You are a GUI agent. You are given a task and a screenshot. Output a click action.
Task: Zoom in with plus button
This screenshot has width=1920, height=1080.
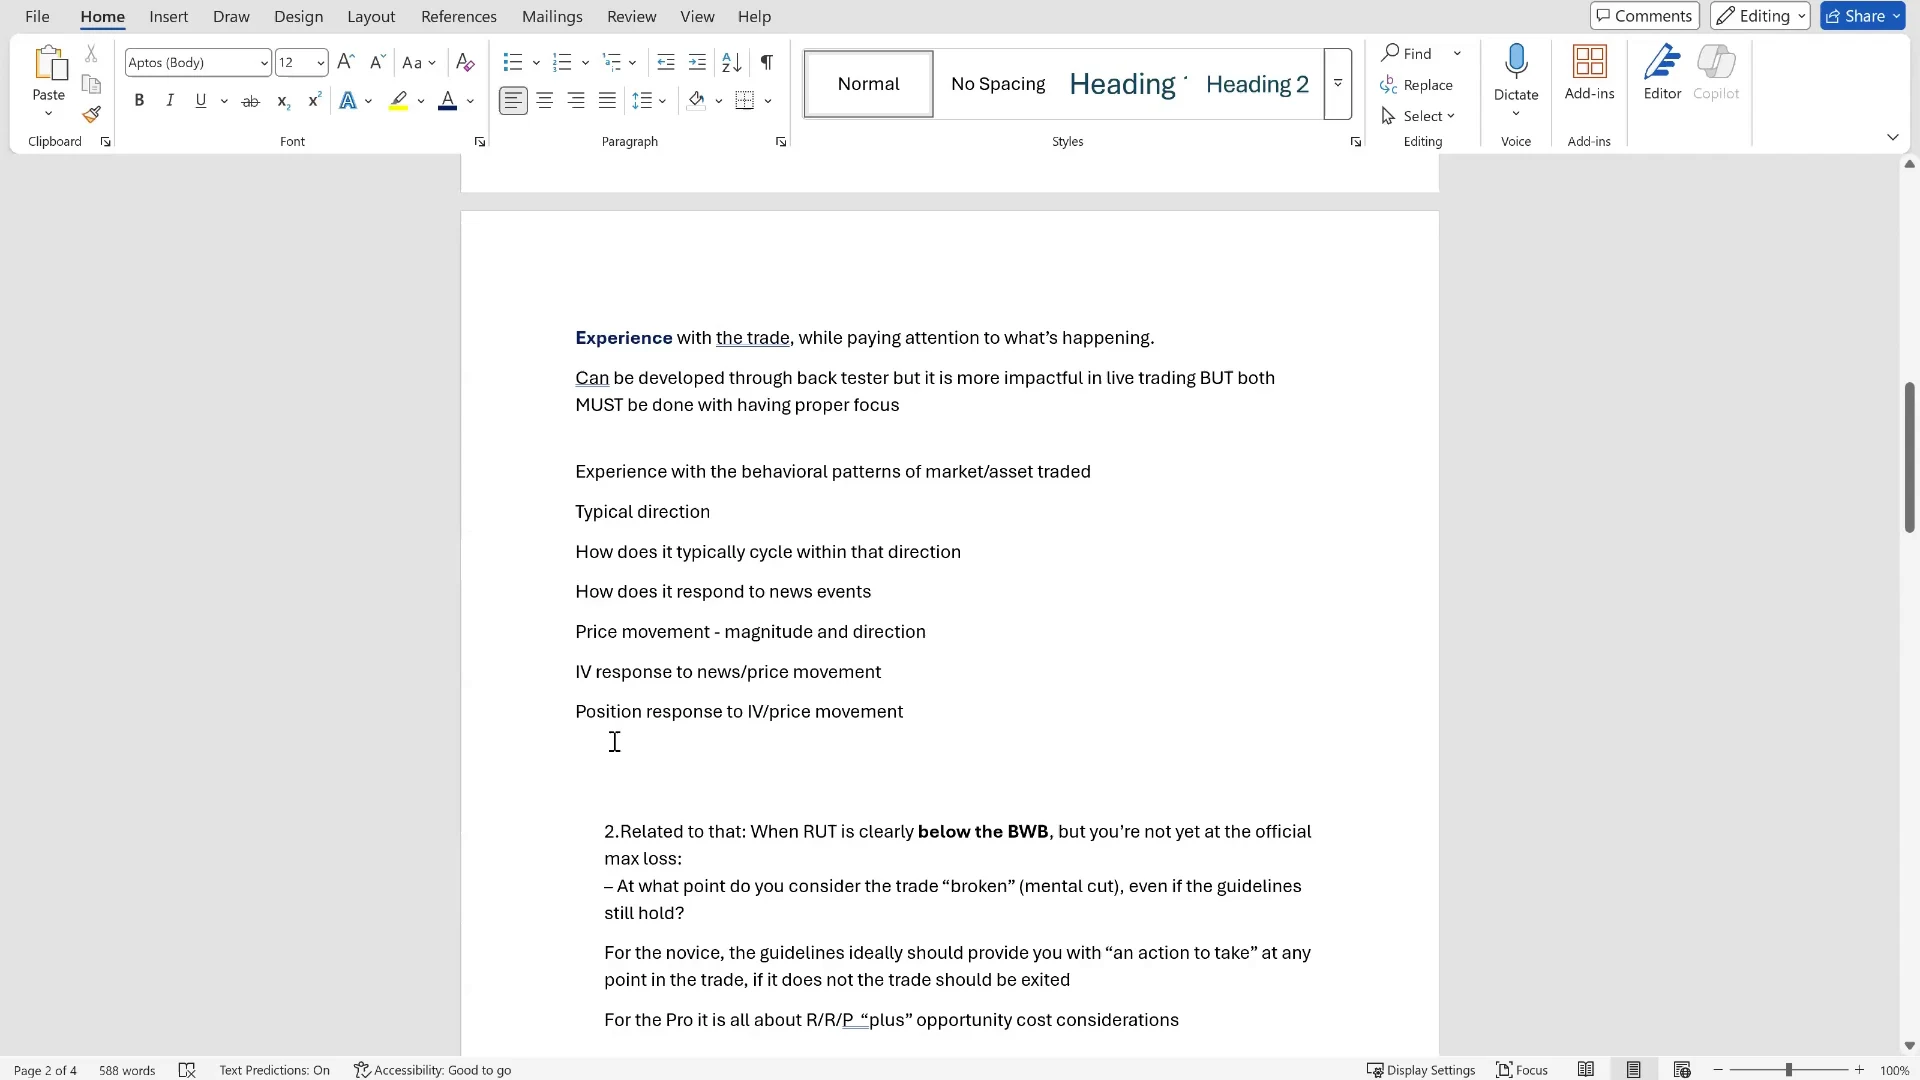(x=1859, y=1070)
